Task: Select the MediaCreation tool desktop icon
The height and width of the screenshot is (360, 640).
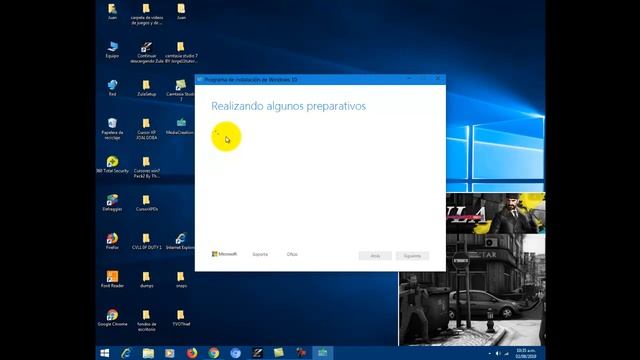Action: pos(180,126)
